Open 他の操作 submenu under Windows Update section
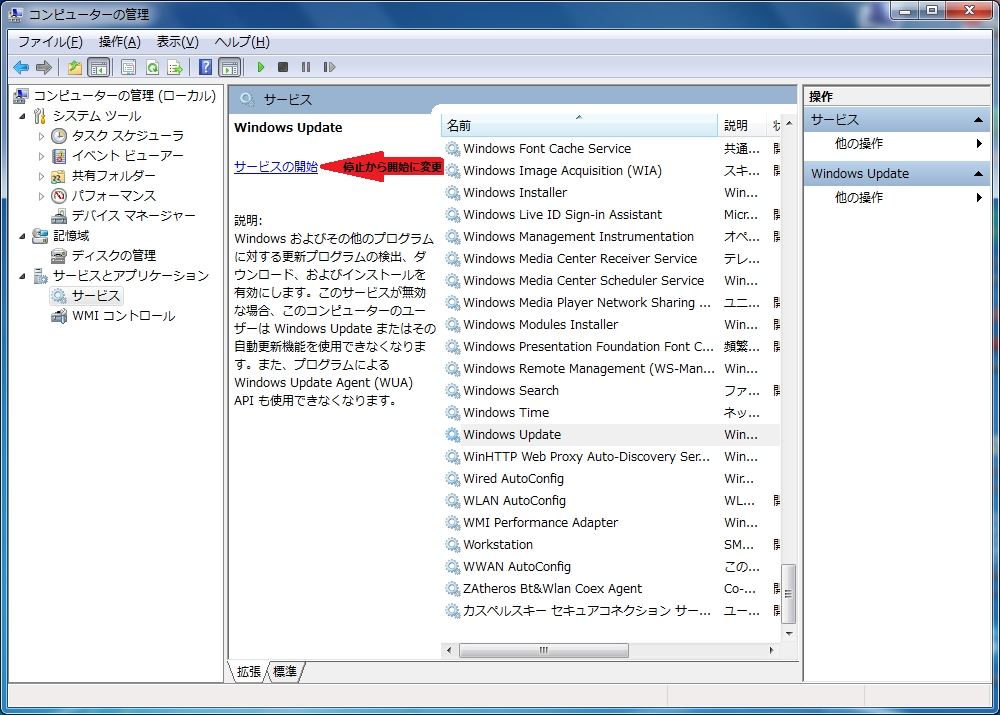 click(x=896, y=198)
